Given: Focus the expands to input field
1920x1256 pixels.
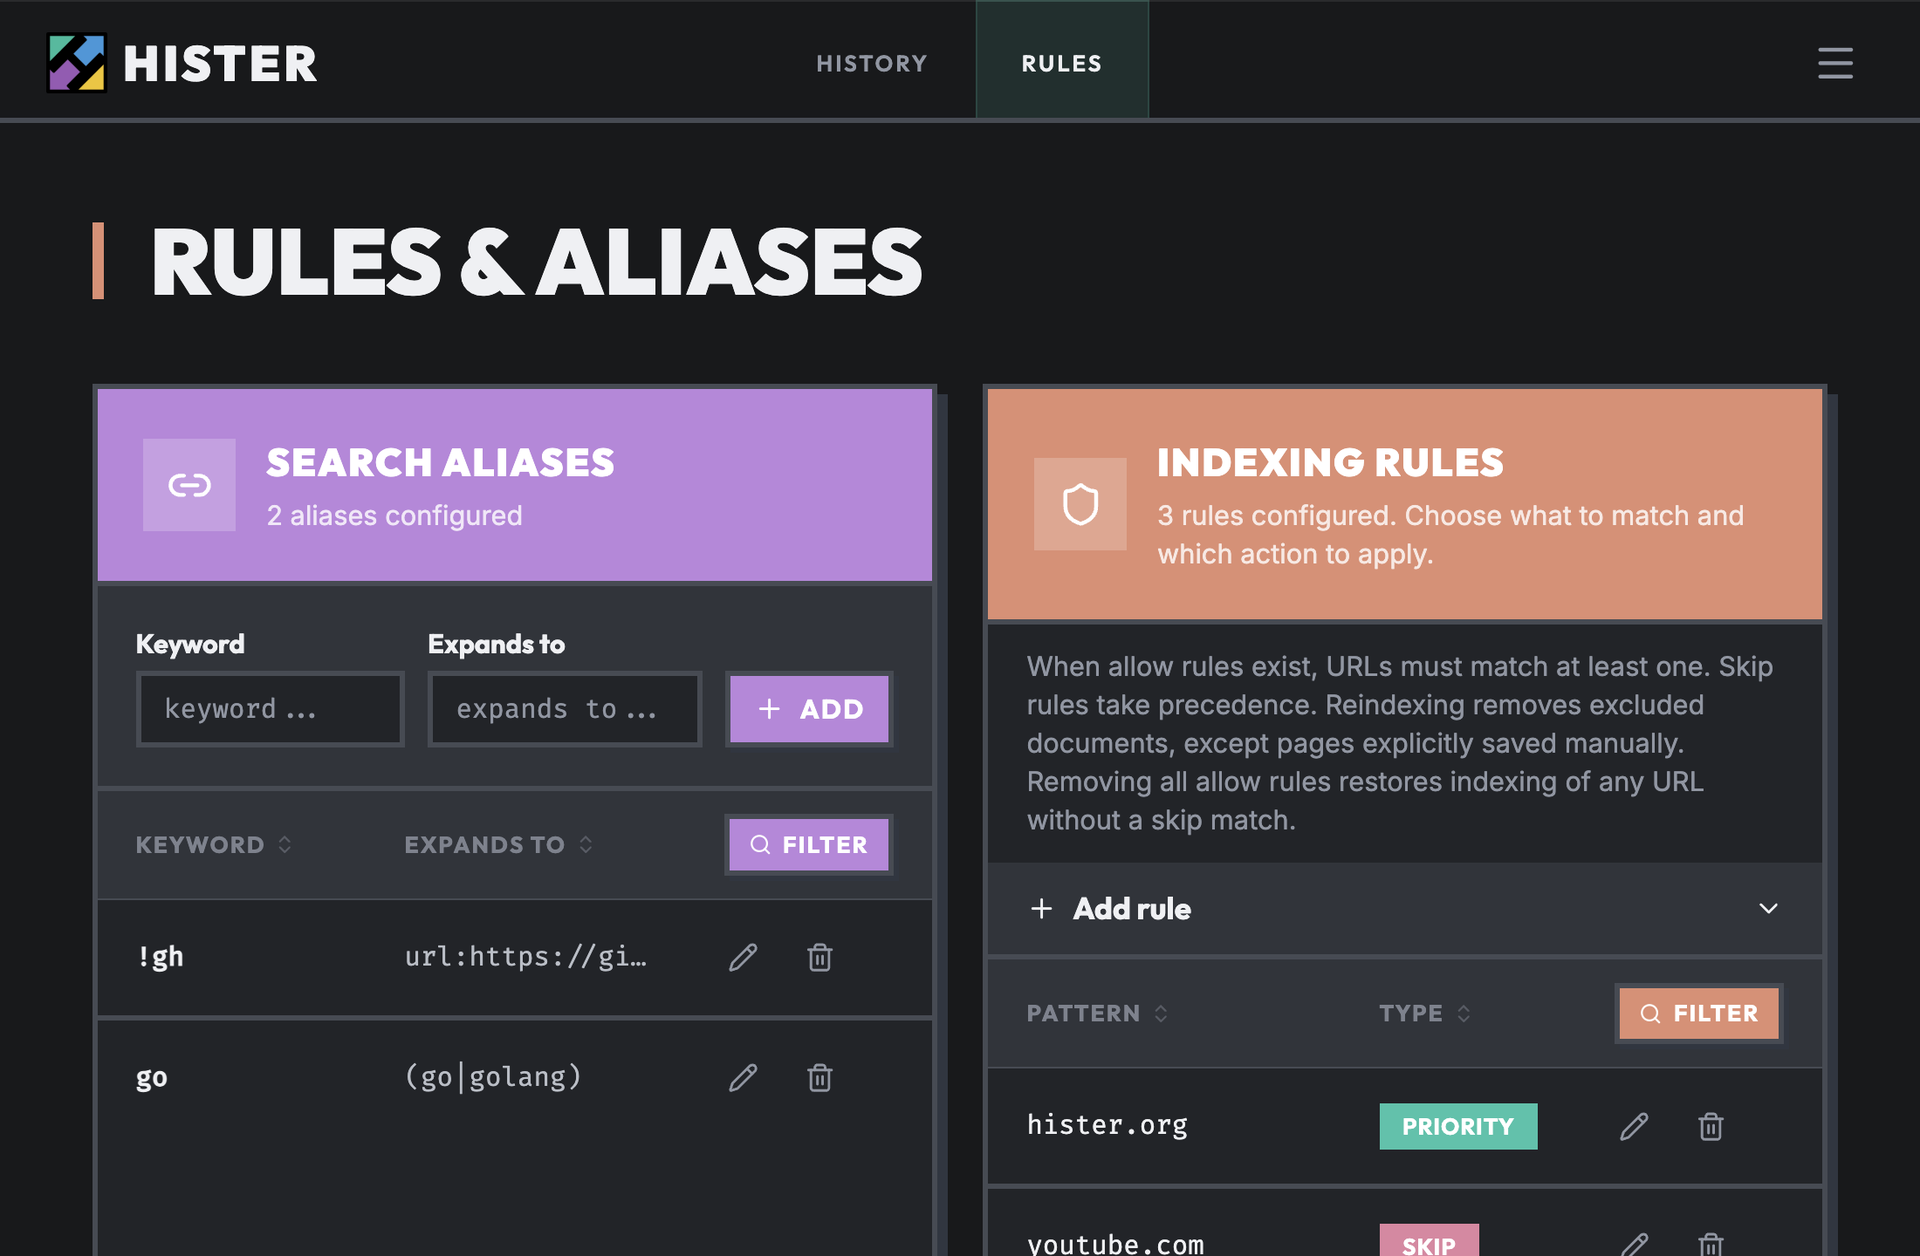Looking at the screenshot, I should pyautogui.click(x=565, y=709).
